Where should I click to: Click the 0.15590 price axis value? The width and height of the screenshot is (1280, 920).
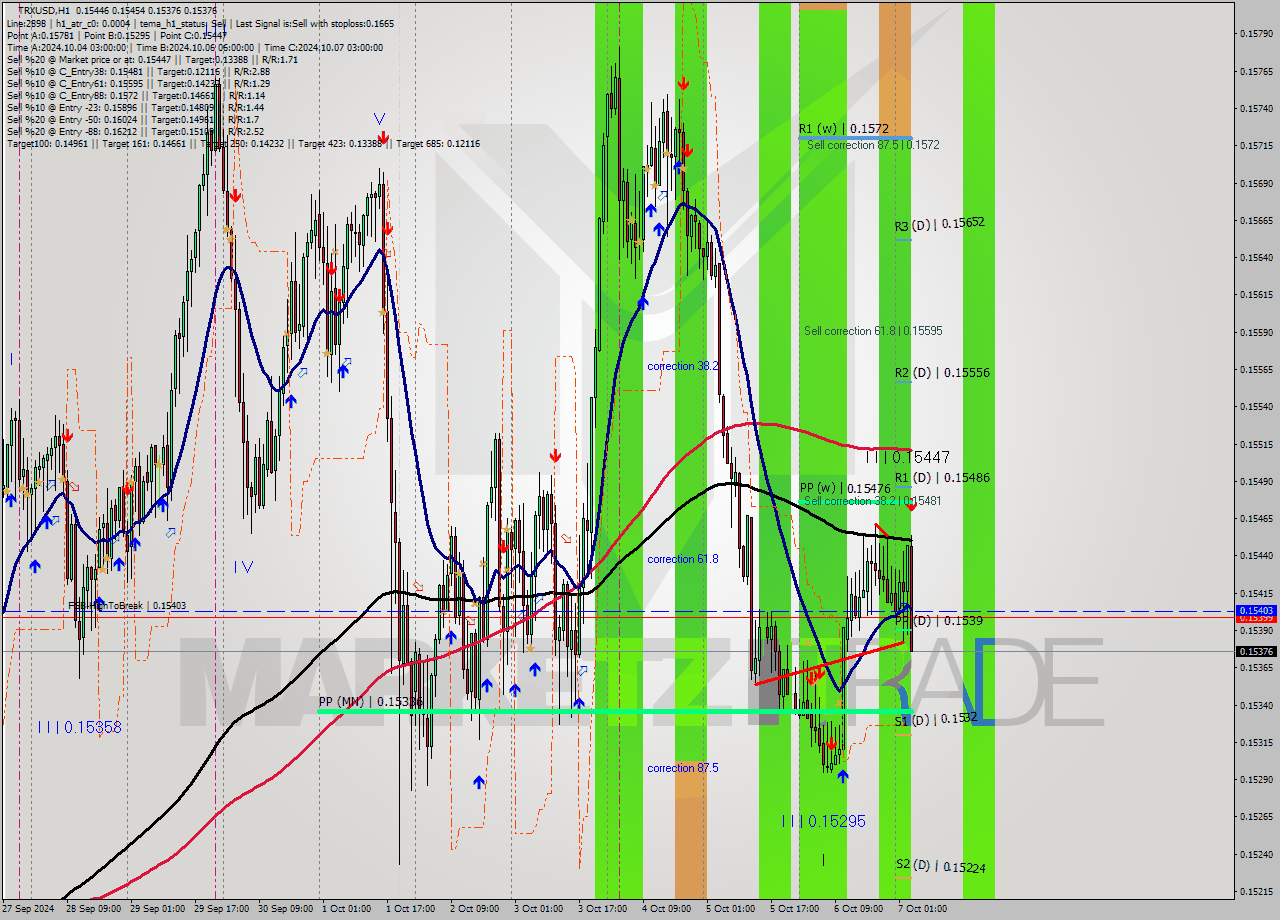pos(1256,332)
